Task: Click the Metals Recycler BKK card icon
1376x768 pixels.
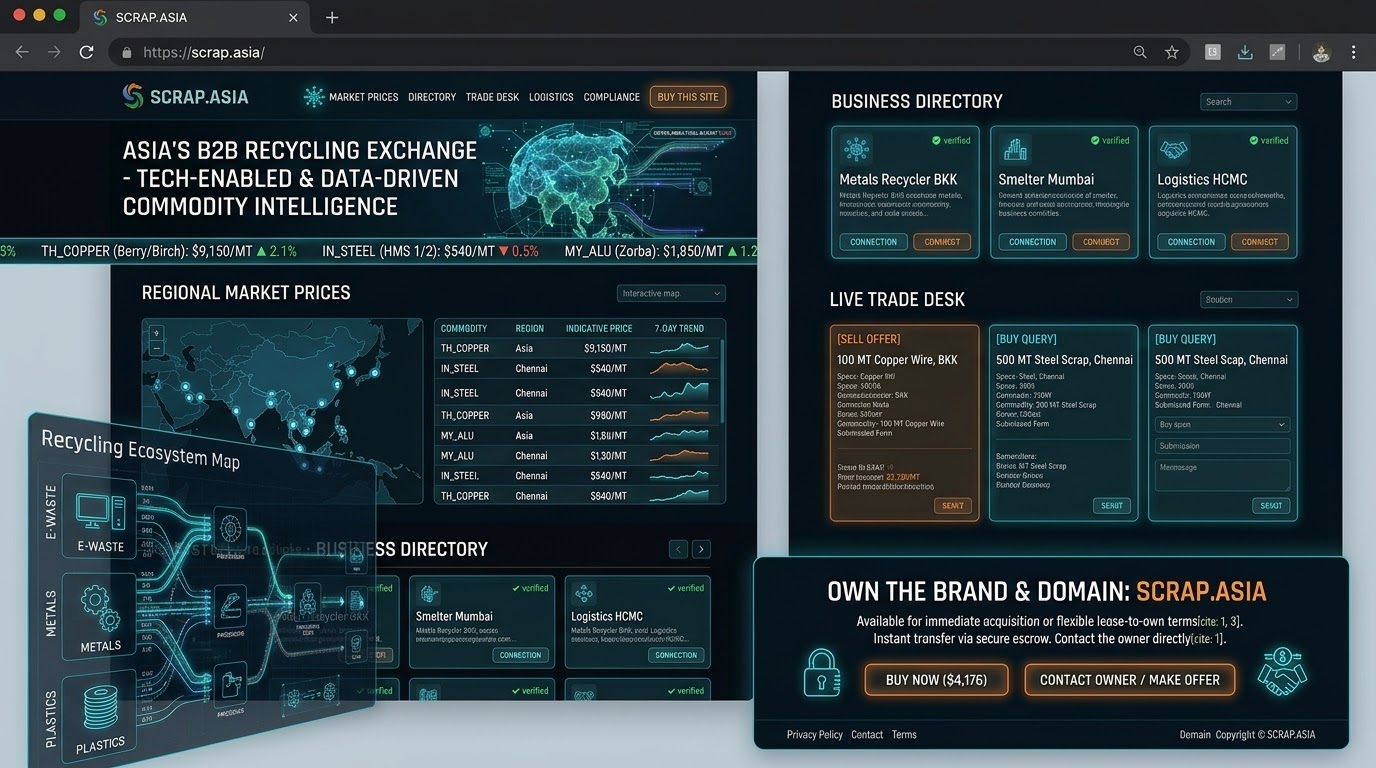Action: tap(856, 150)
